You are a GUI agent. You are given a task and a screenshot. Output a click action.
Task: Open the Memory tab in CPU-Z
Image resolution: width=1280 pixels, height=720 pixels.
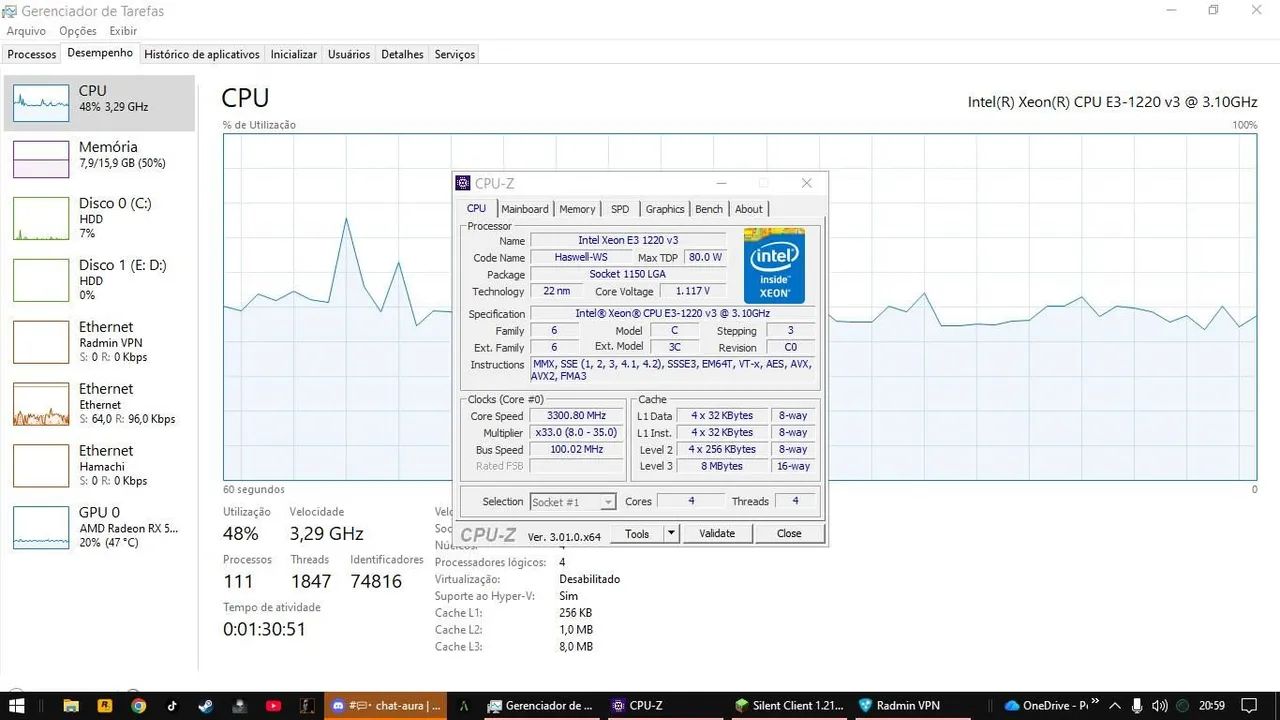(x=577, y=209)
